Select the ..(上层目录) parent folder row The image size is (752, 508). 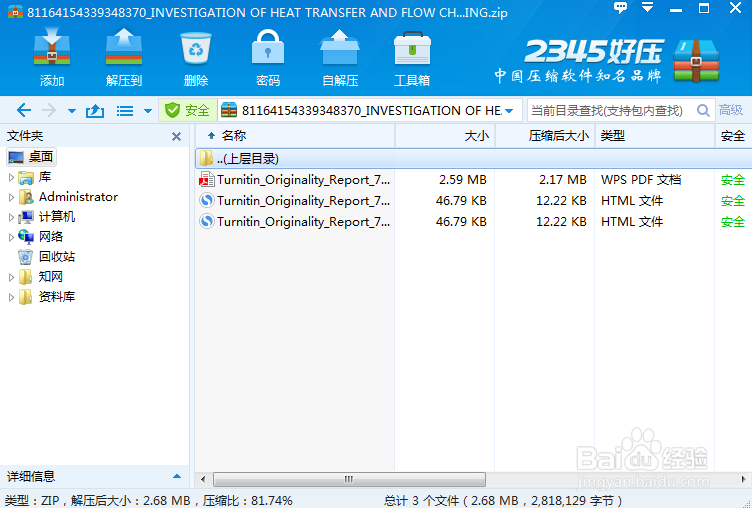[473, 159]
